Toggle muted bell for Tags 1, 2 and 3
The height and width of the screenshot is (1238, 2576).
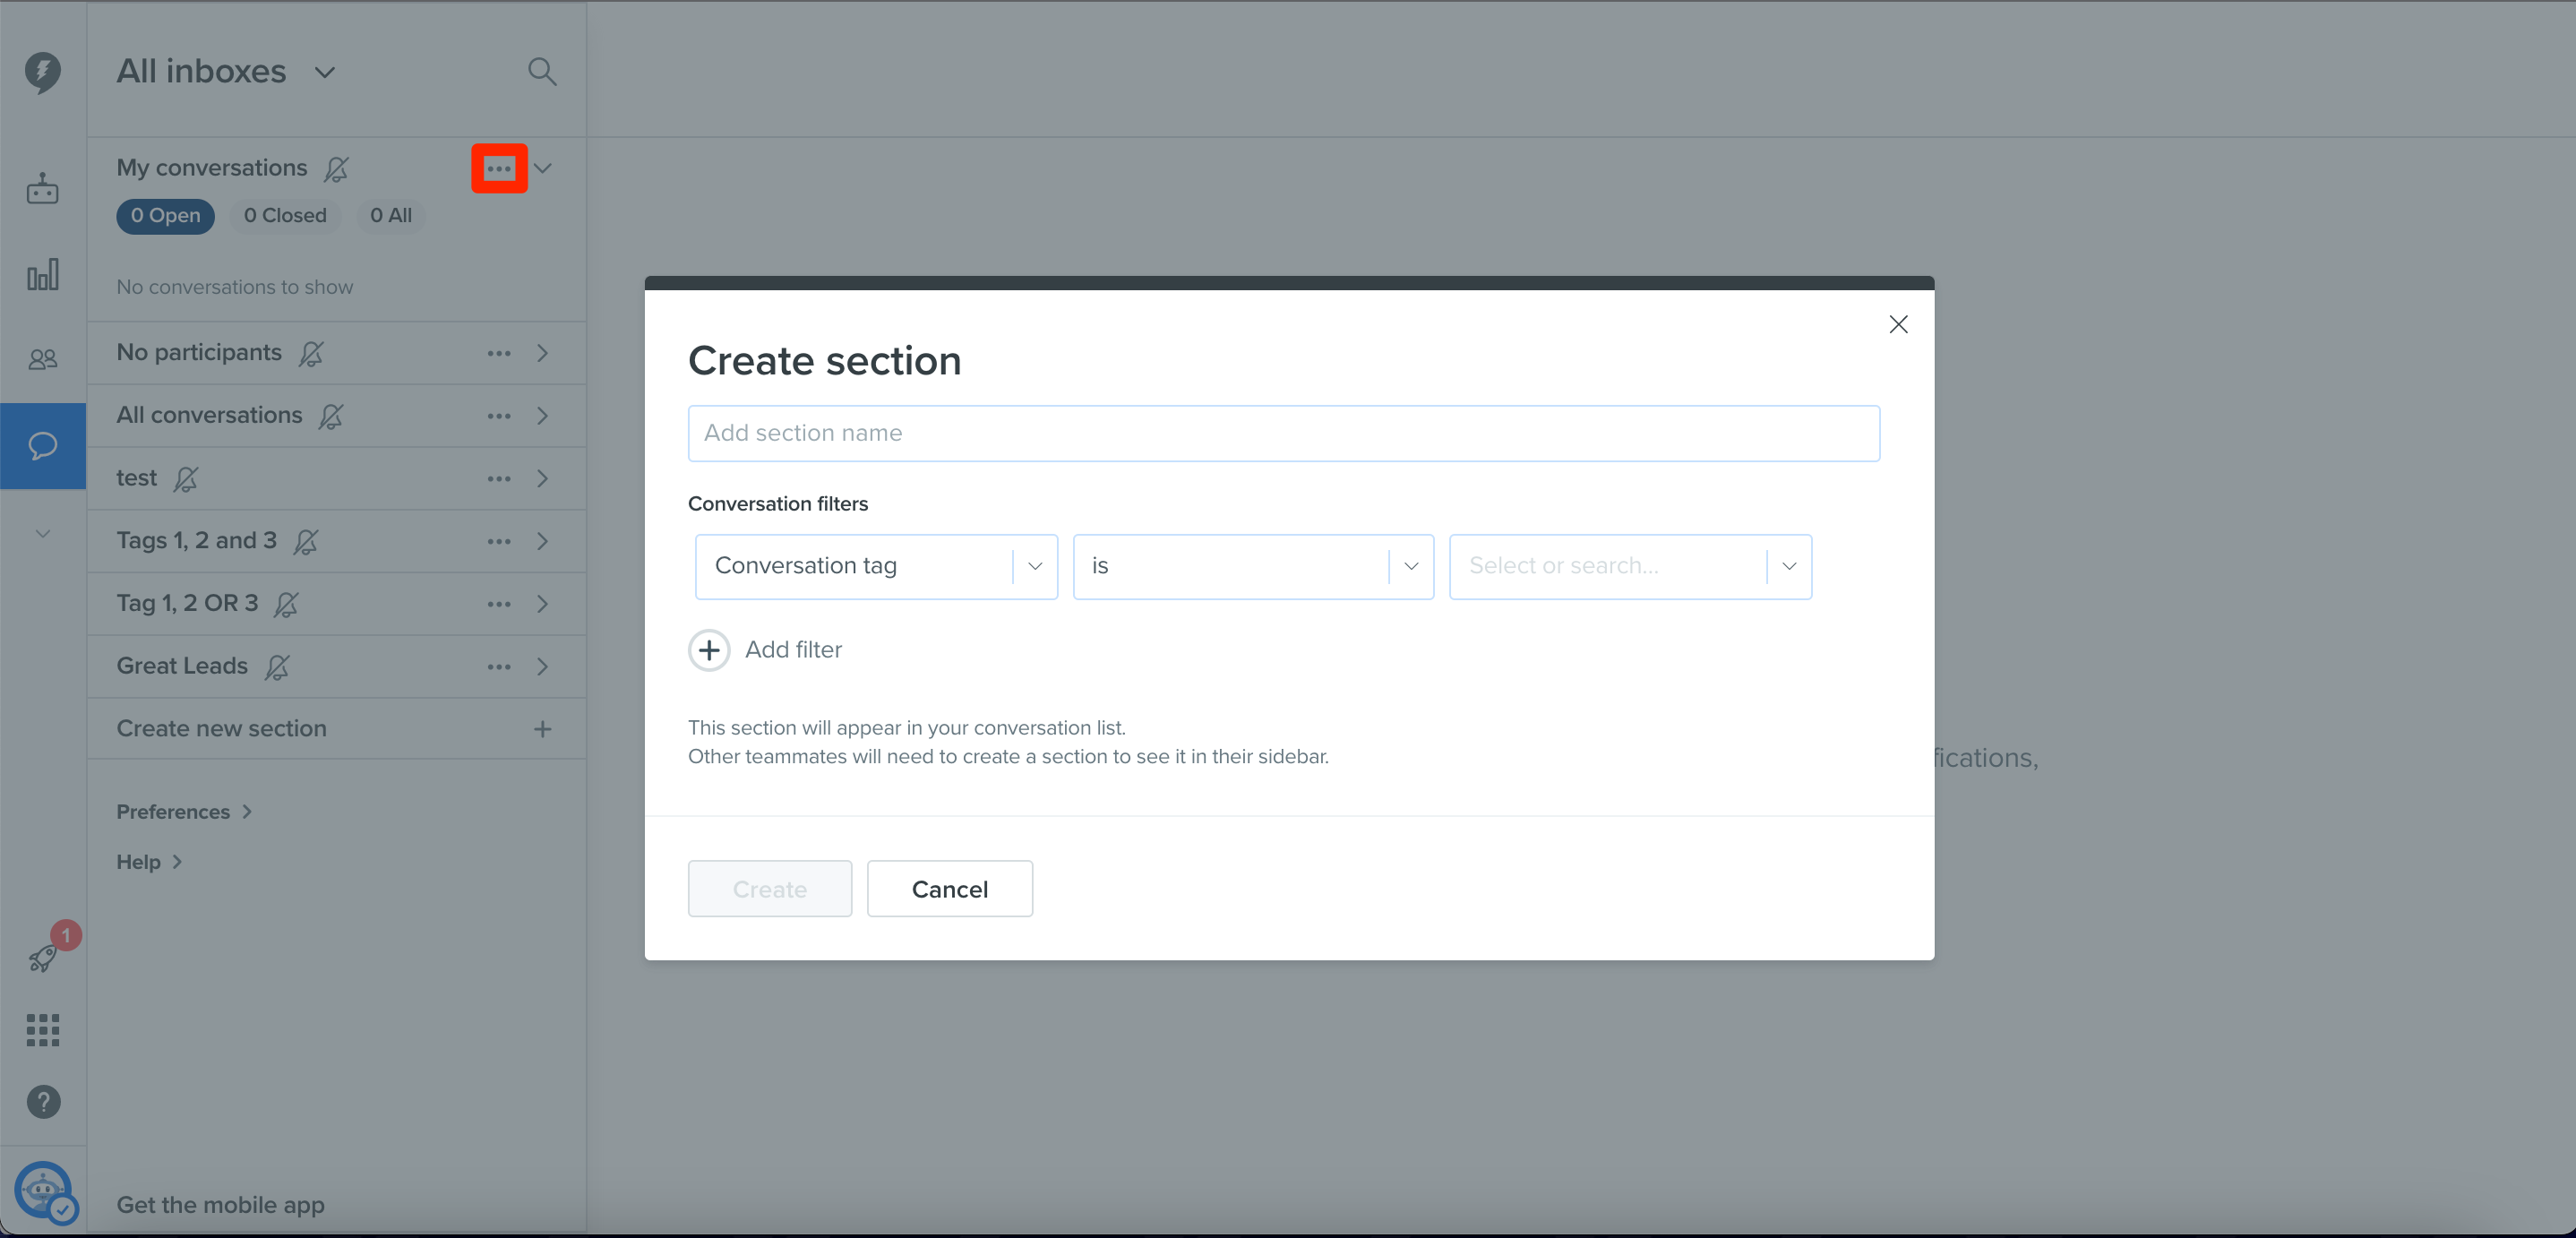pos(306,542)
